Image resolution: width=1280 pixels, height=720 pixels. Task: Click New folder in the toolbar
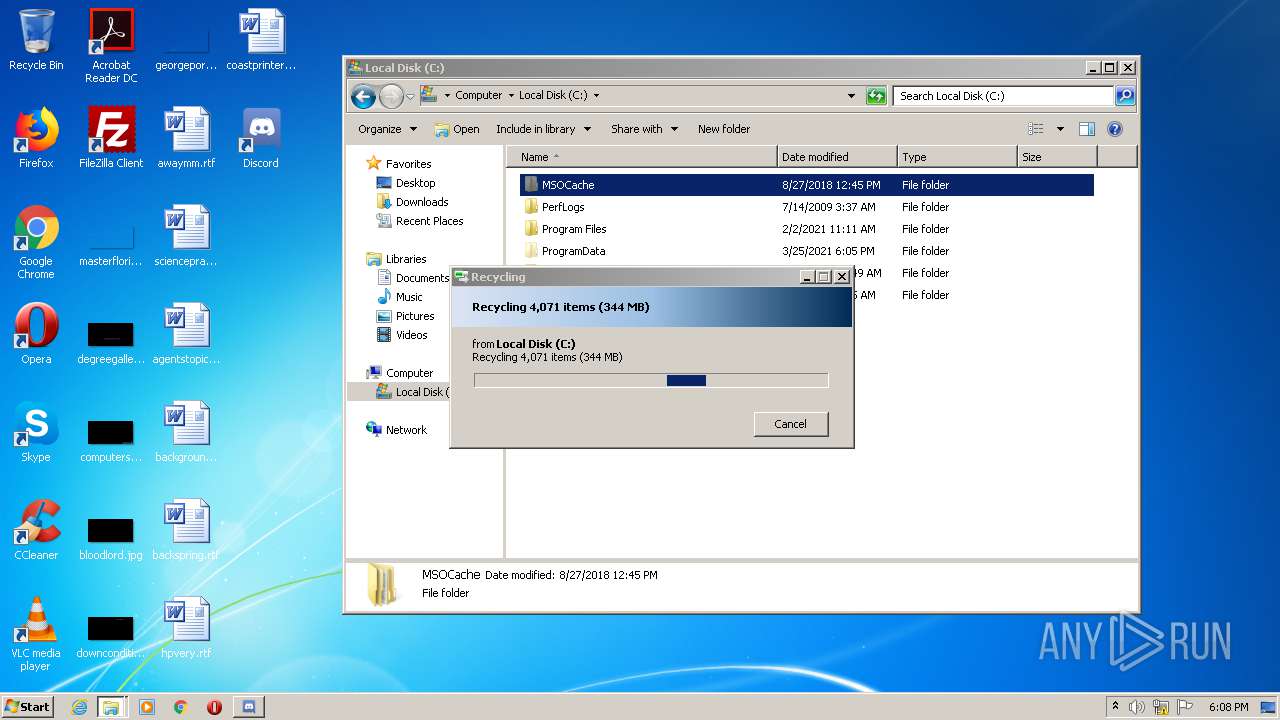click(x=724, y=129)
